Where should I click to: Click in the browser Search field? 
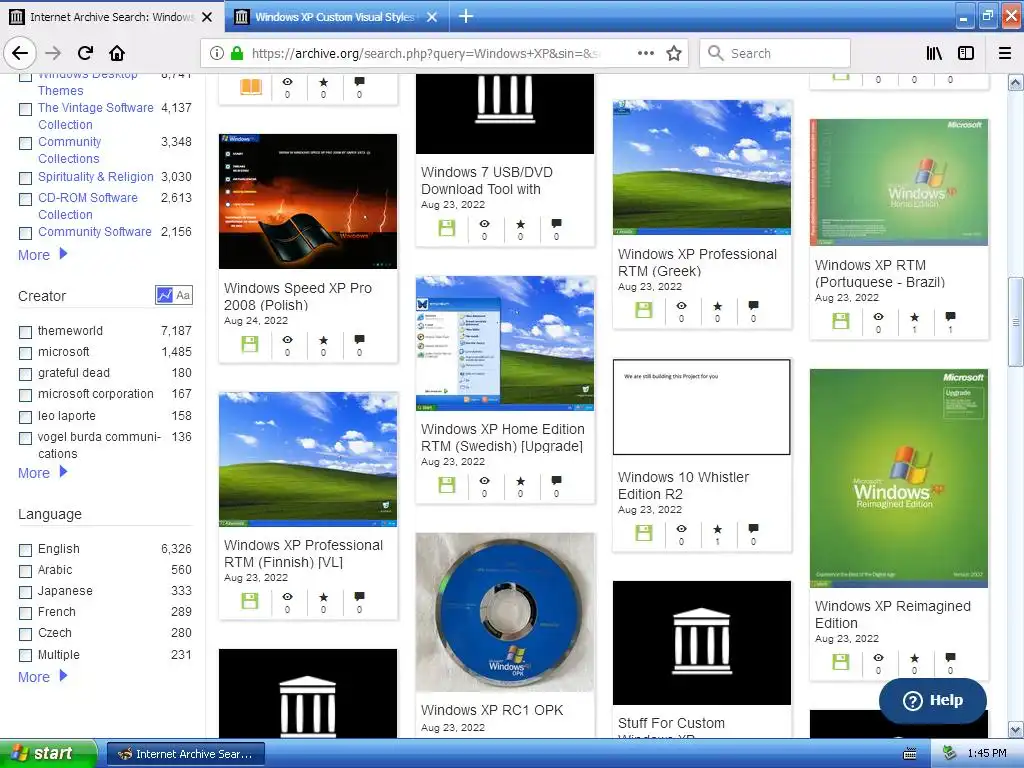pos(775,54)
